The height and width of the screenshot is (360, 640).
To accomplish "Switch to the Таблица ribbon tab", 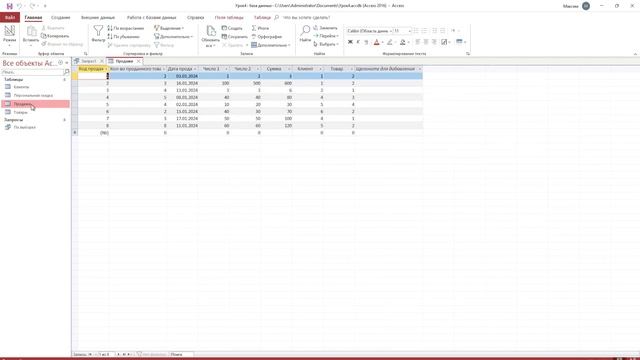I will point(262,18).
